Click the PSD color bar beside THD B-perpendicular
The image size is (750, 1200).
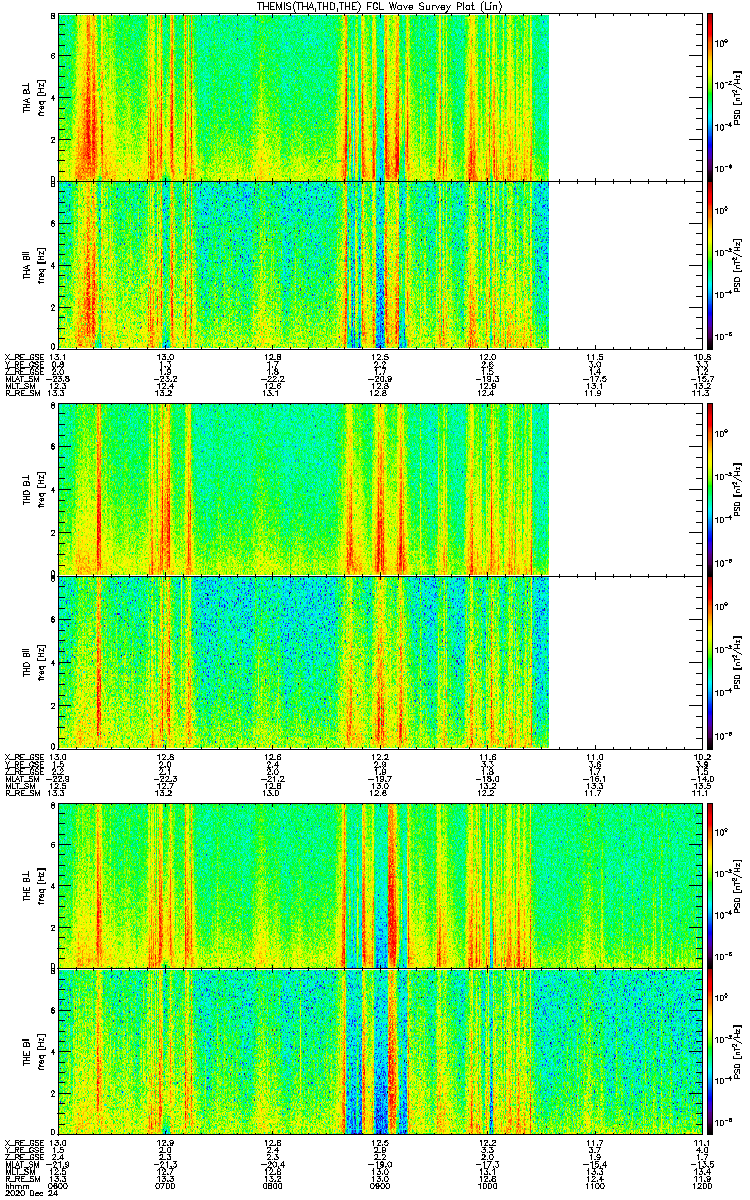click(709, 489)
